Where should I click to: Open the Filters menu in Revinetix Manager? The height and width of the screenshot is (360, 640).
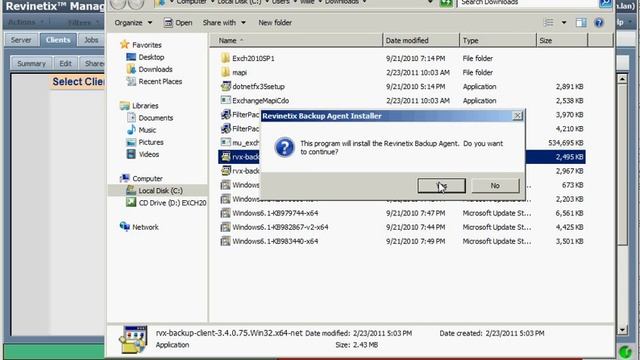(x=83, y=22)
